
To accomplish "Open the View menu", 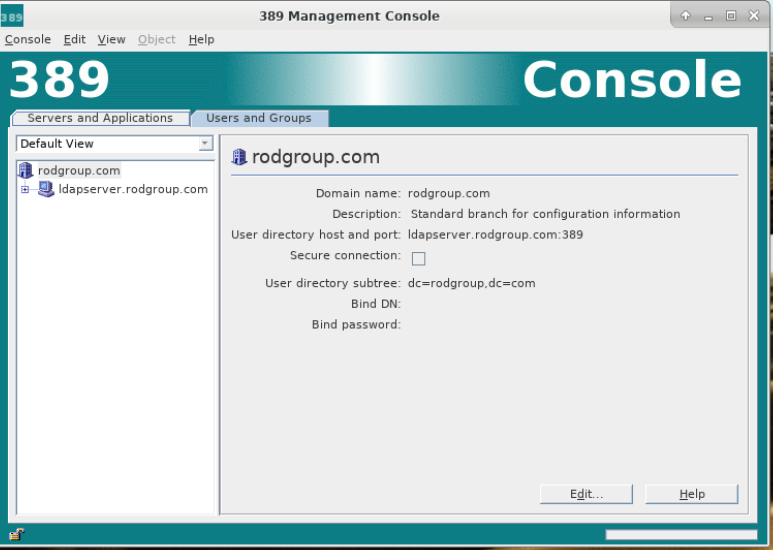I will [x=111, y=39].
